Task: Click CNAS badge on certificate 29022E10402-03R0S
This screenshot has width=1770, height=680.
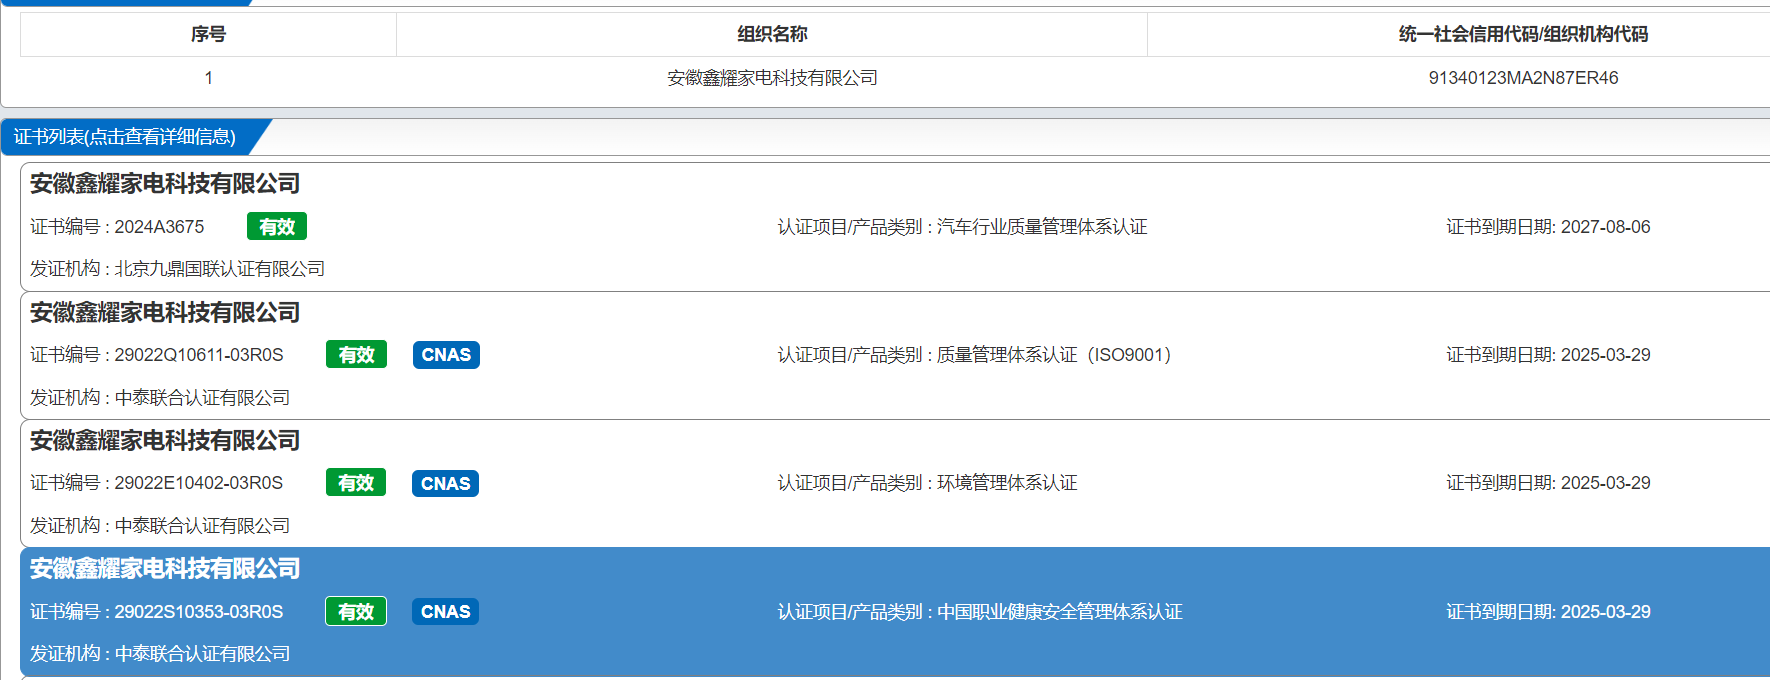Action: pyautogui.click(x=445, y=484)
